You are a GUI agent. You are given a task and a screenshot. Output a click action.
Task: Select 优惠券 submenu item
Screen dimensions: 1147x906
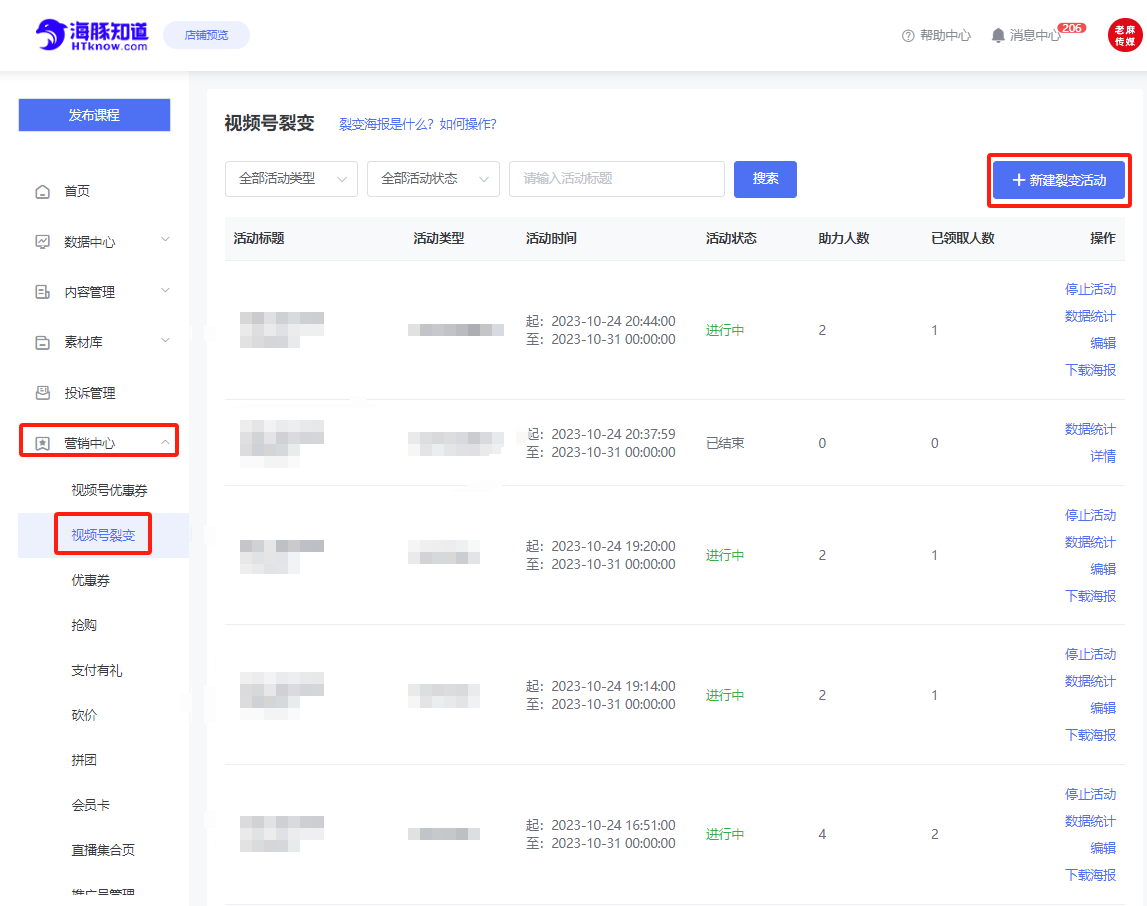pos(91,581)
